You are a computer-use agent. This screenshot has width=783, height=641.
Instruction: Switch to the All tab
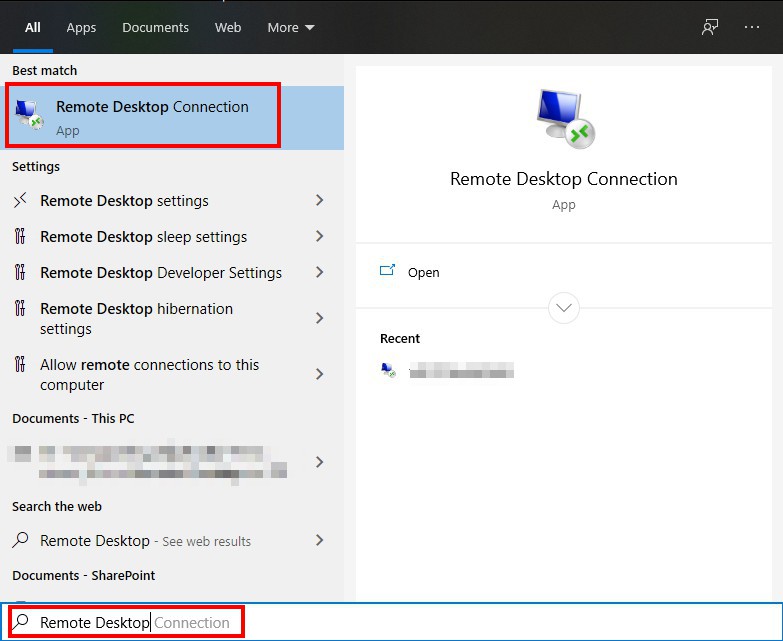[33, 27]
